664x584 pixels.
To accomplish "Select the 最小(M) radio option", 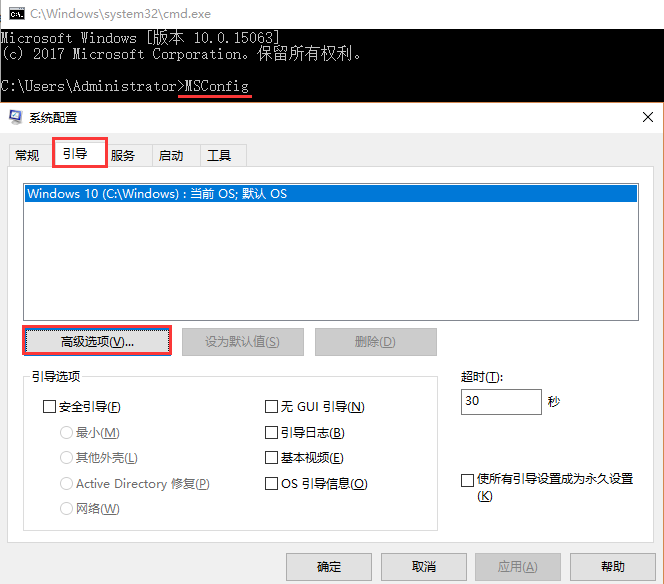I will pyautogui.click(x=66, y=433).
